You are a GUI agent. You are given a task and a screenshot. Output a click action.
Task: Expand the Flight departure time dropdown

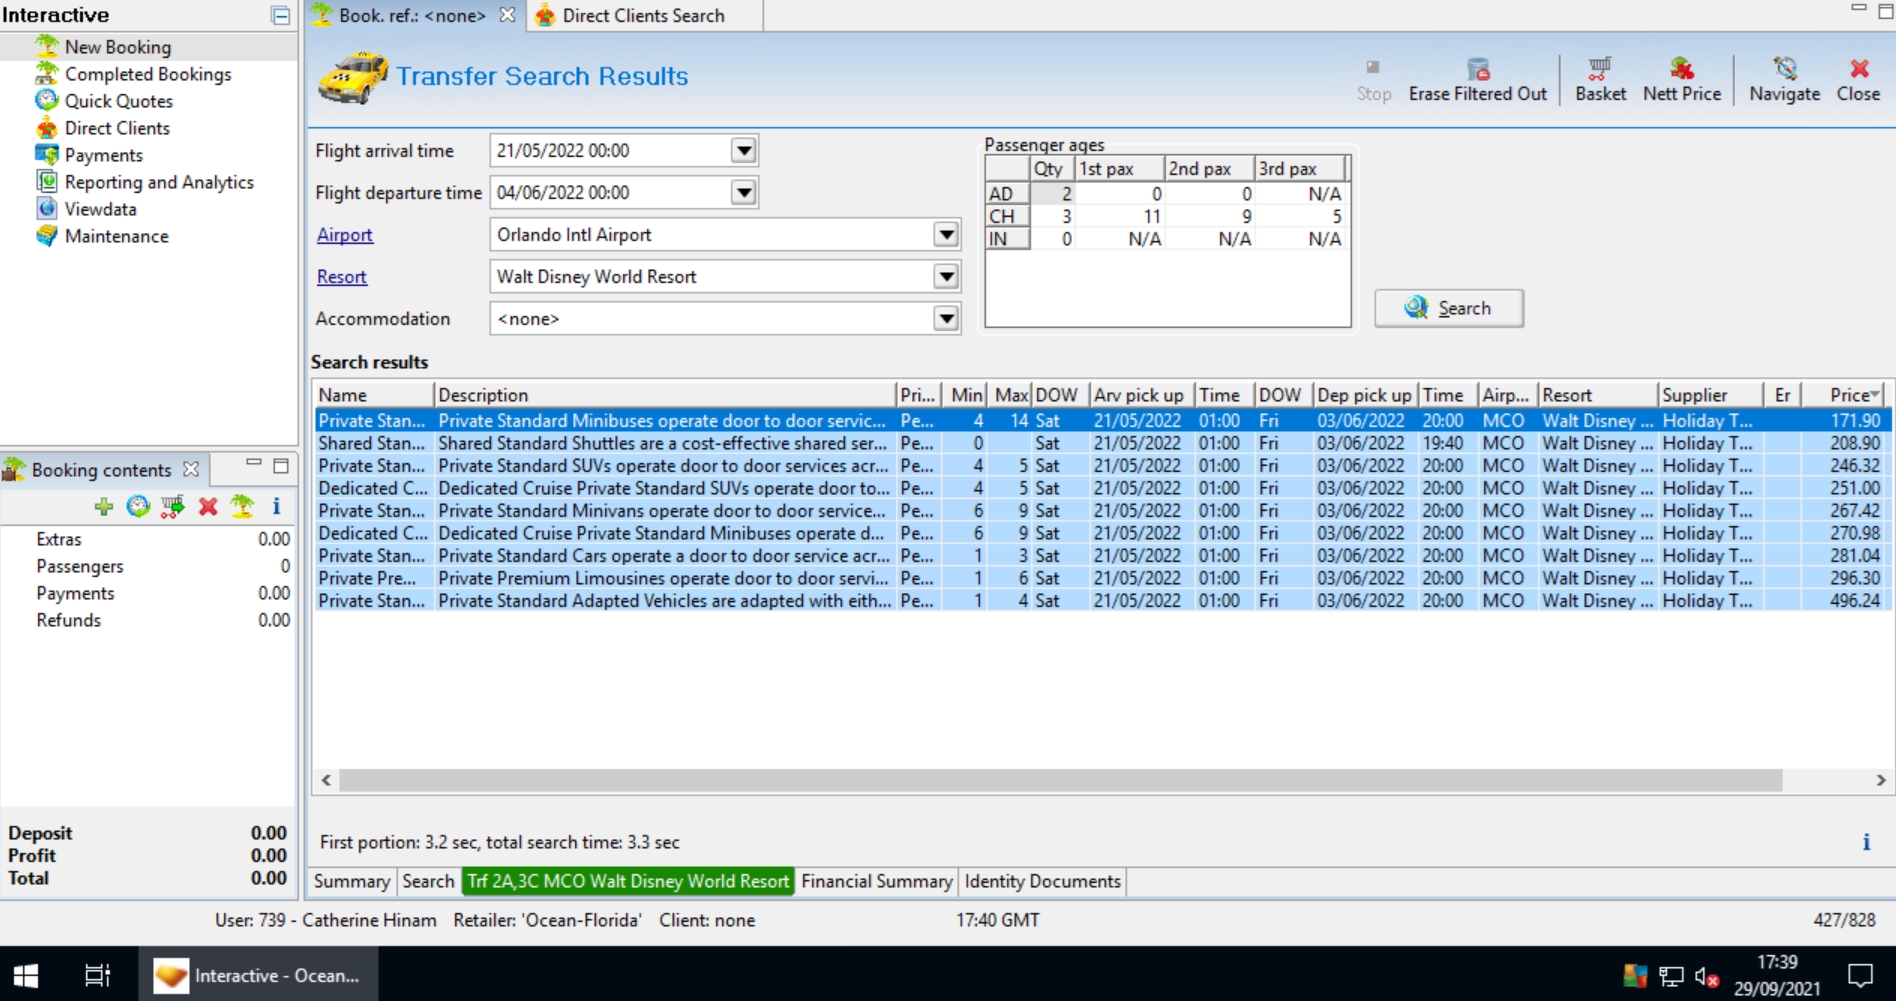pos(743,193)
